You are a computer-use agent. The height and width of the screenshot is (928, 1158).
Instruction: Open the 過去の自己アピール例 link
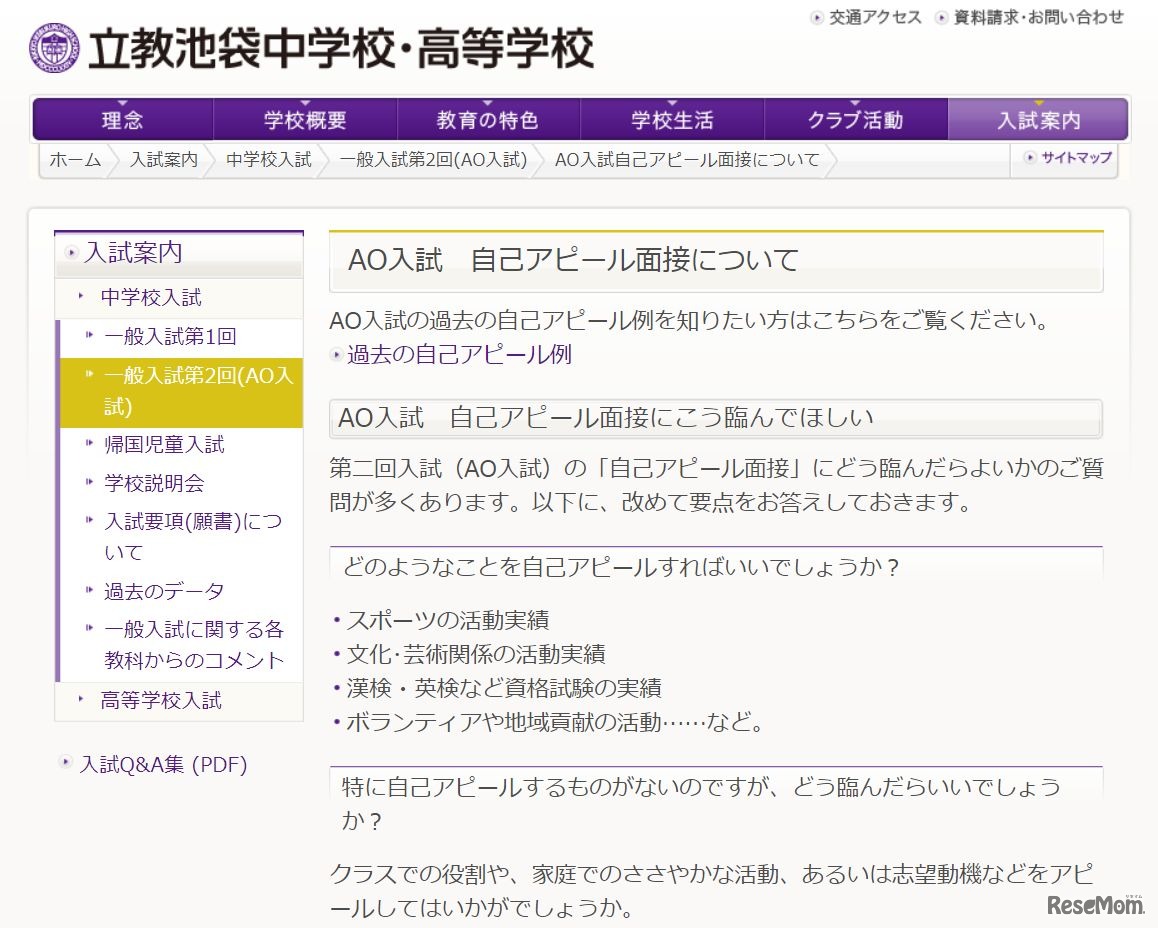pos(457,355)
